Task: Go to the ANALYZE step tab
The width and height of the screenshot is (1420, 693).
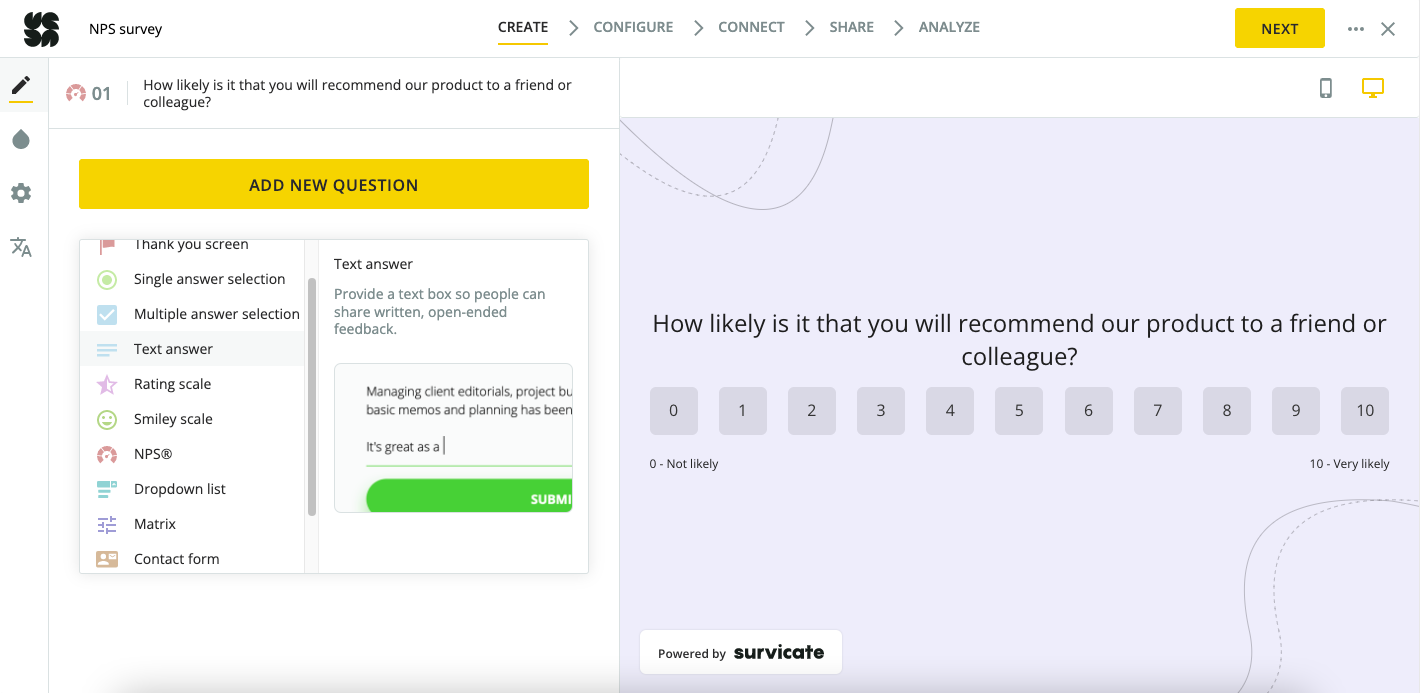Action: pos(949,28)
